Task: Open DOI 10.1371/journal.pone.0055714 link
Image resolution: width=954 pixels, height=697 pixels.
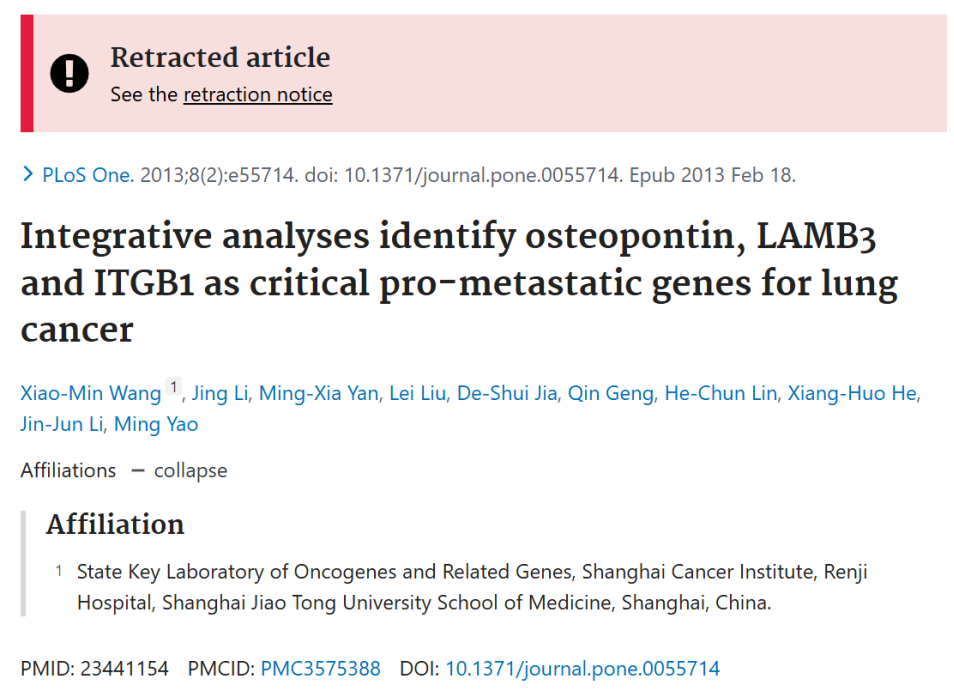Action: point(582,669)
